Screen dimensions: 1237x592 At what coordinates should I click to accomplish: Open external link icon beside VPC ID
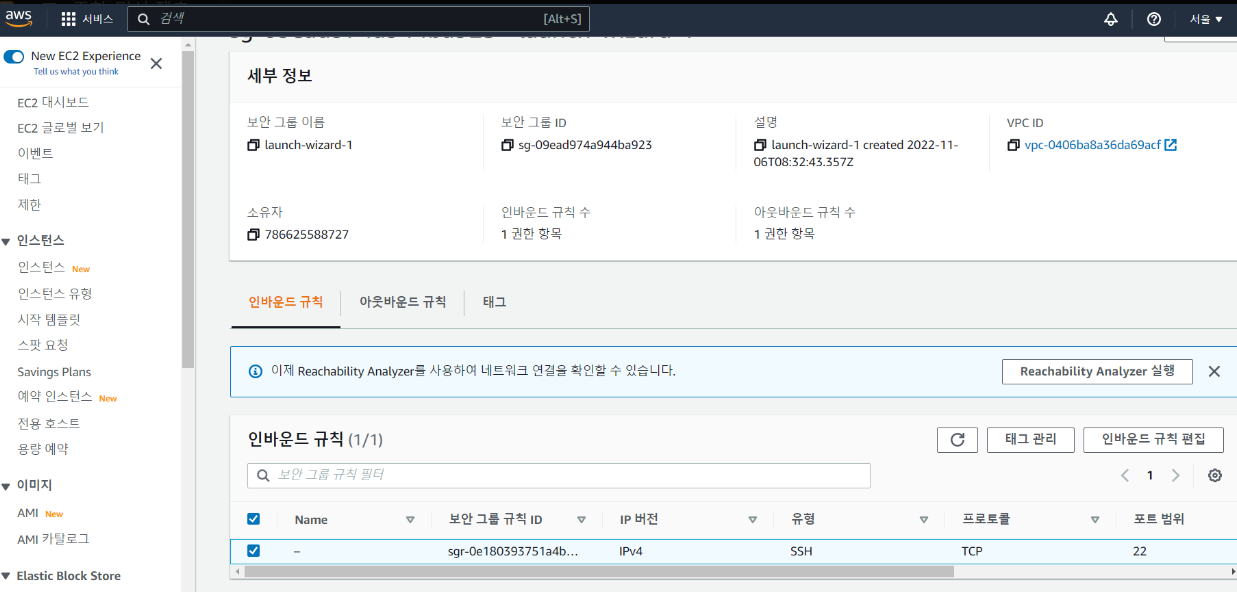pyautogui.click(x=1171, y=145)
